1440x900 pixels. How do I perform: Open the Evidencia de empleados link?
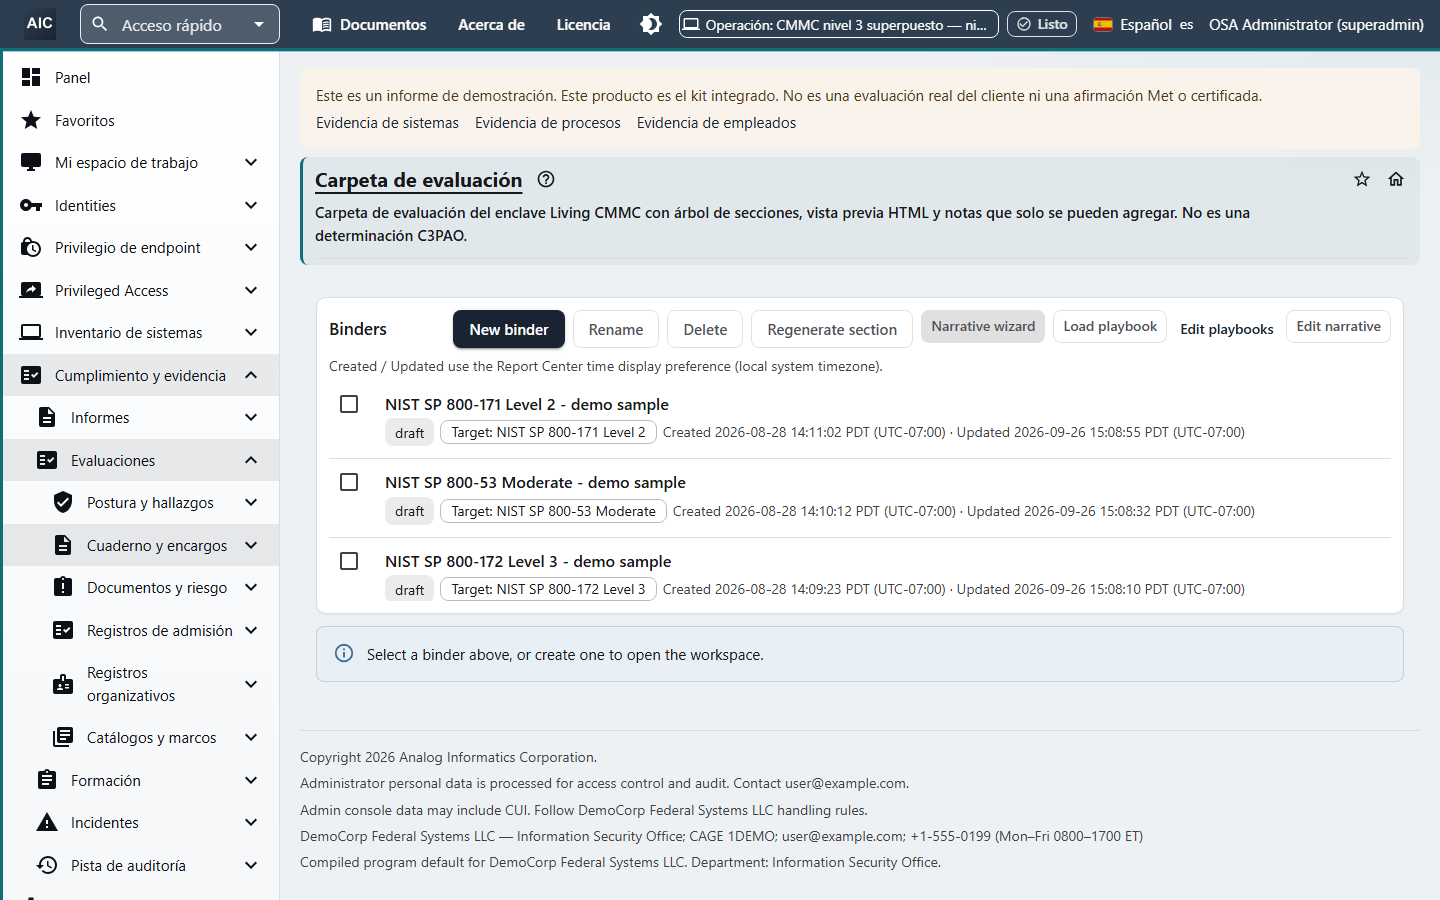coord(716,122)
